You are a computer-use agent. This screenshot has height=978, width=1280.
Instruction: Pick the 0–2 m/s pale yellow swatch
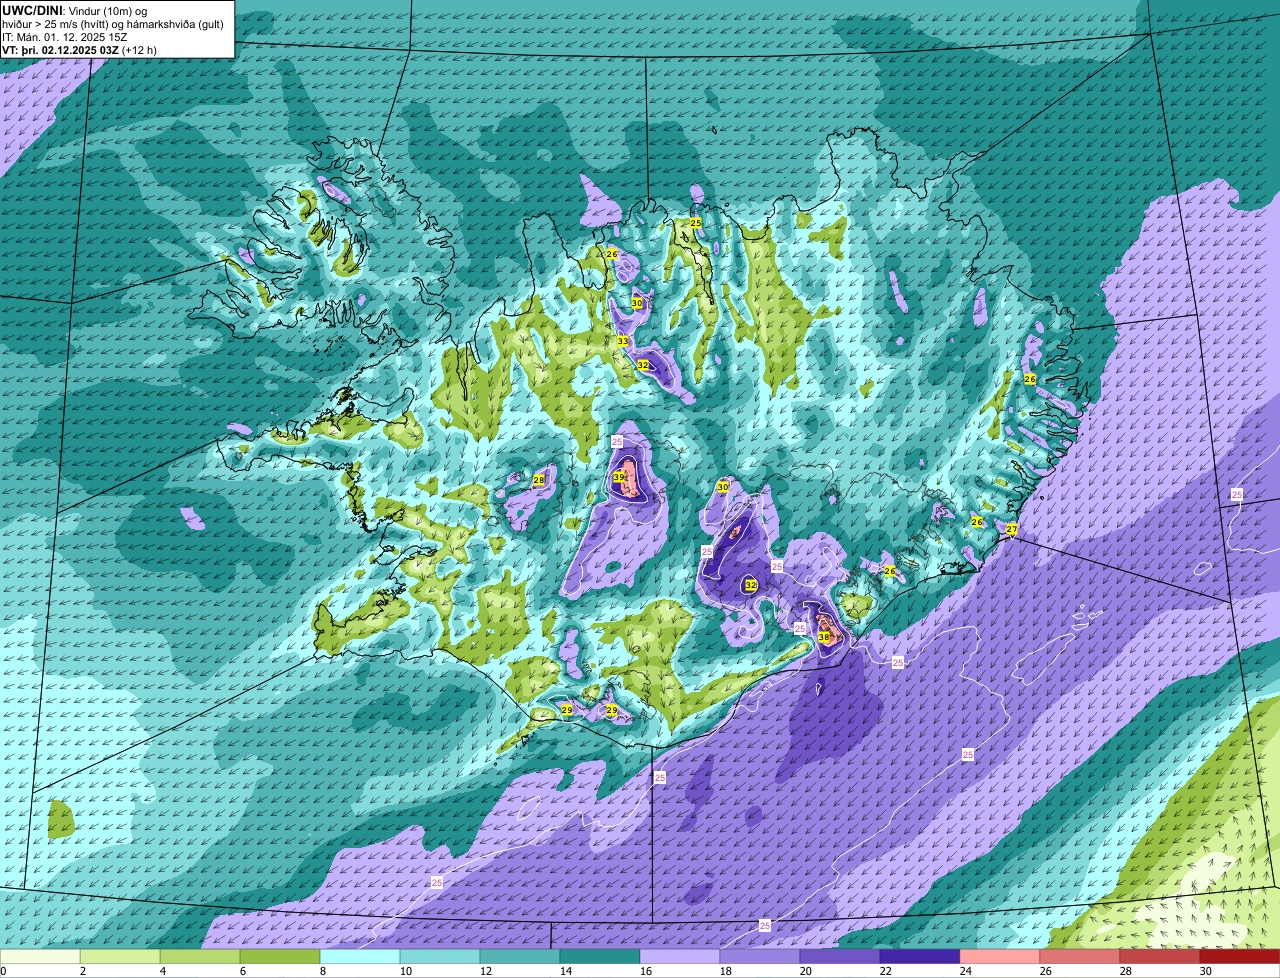pyautogui.click(x=40, y=957)
